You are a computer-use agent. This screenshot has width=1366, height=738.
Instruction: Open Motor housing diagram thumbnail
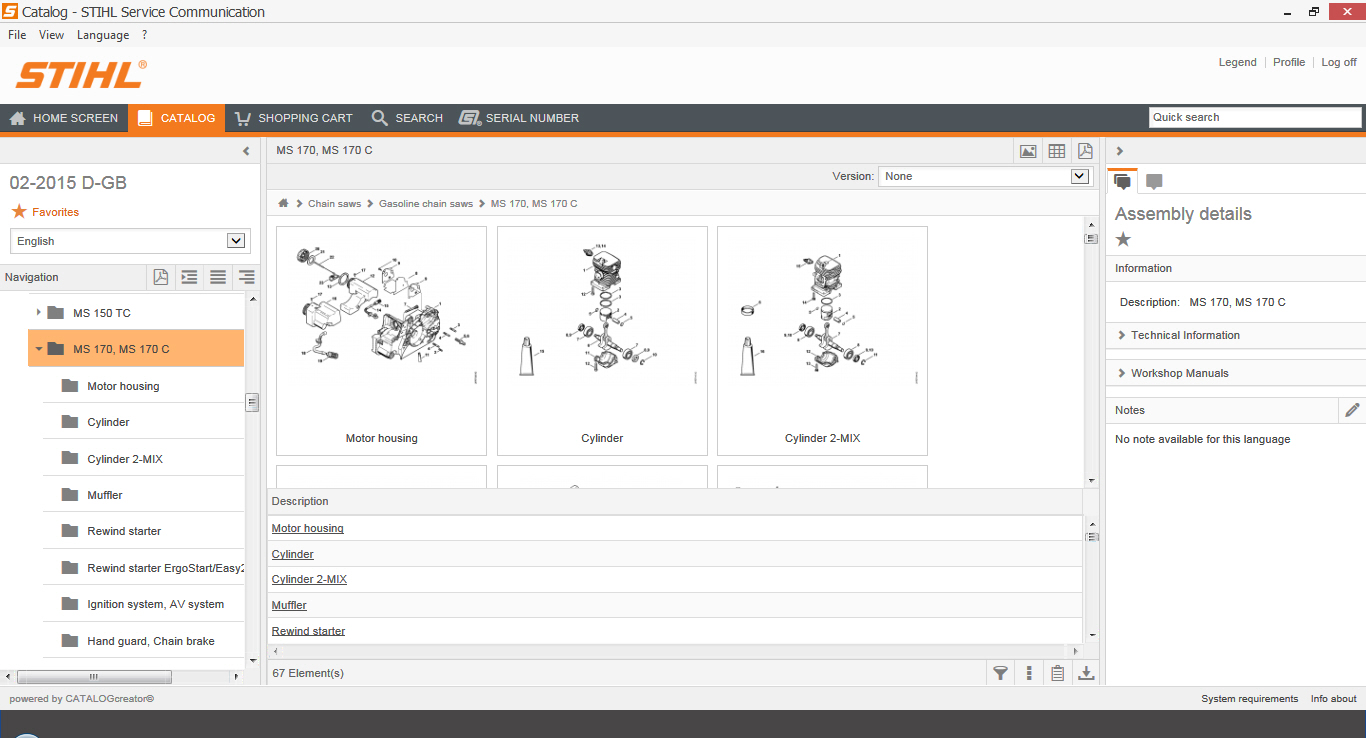point(381,341)
